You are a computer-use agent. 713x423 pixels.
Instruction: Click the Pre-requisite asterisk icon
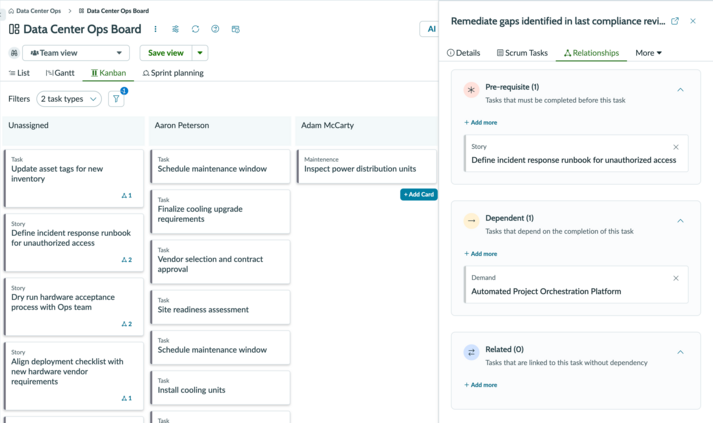coord(471,90)
